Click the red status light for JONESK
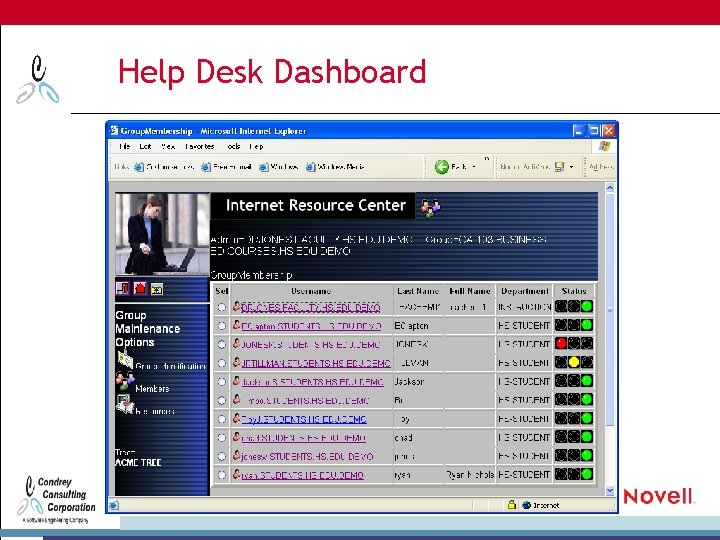 pyautogui.click(x=561, y=343)
